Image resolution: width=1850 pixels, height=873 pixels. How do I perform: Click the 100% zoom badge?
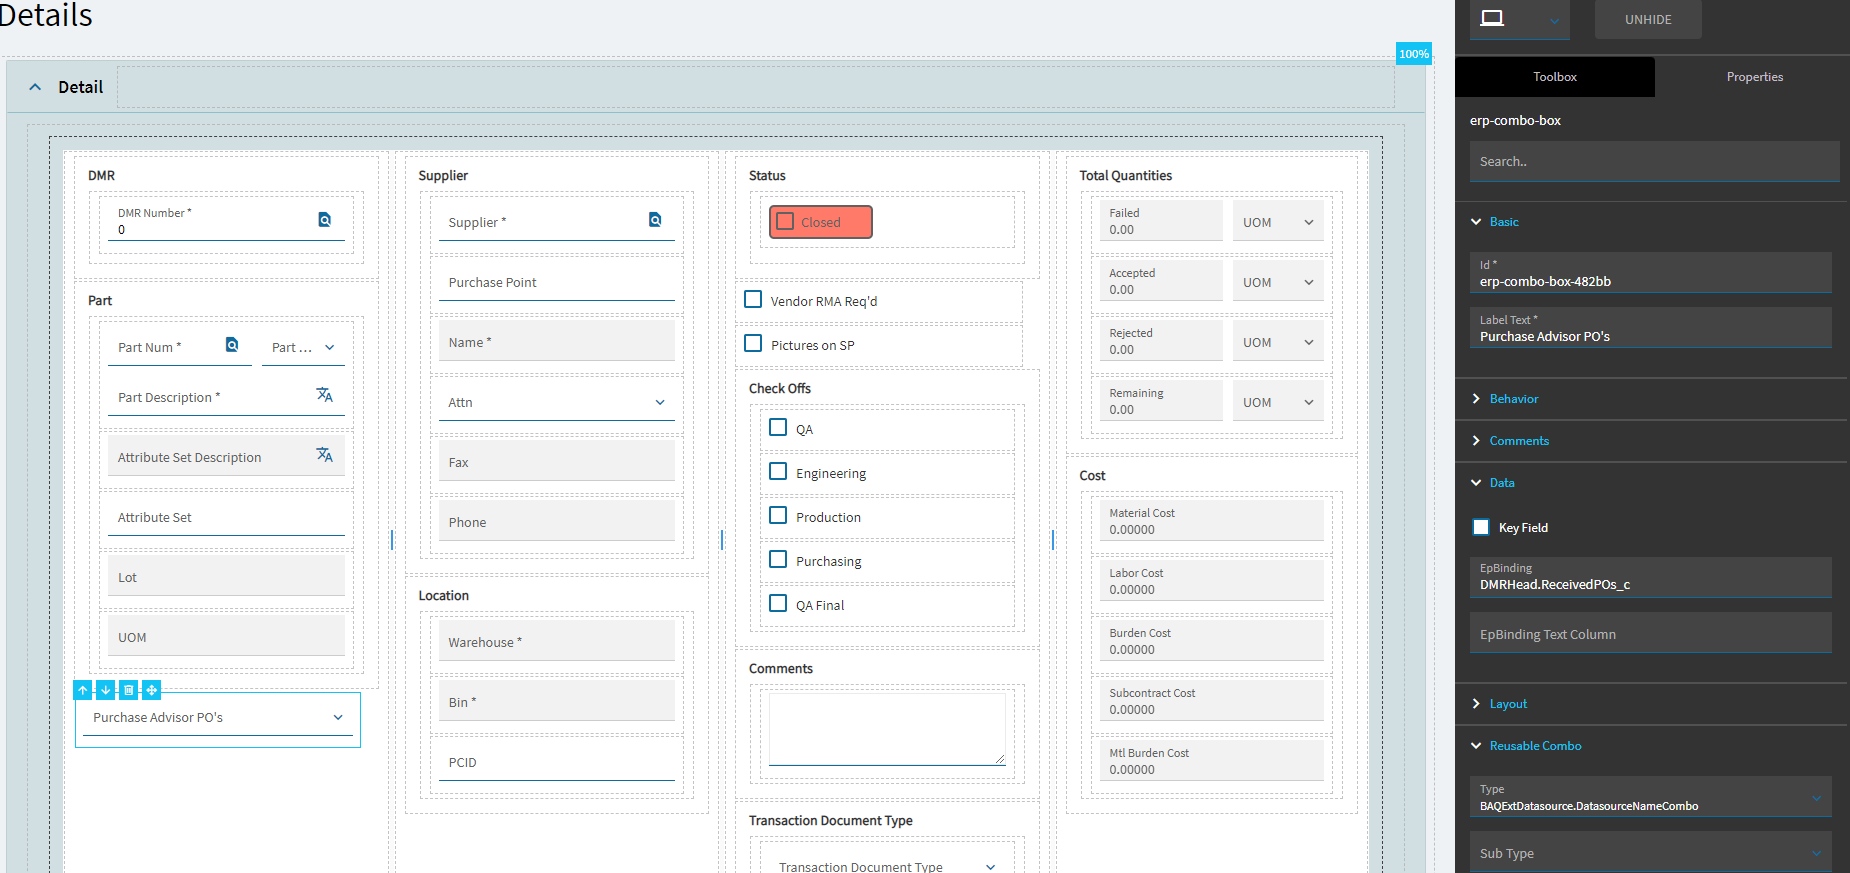click(1414, 54)
